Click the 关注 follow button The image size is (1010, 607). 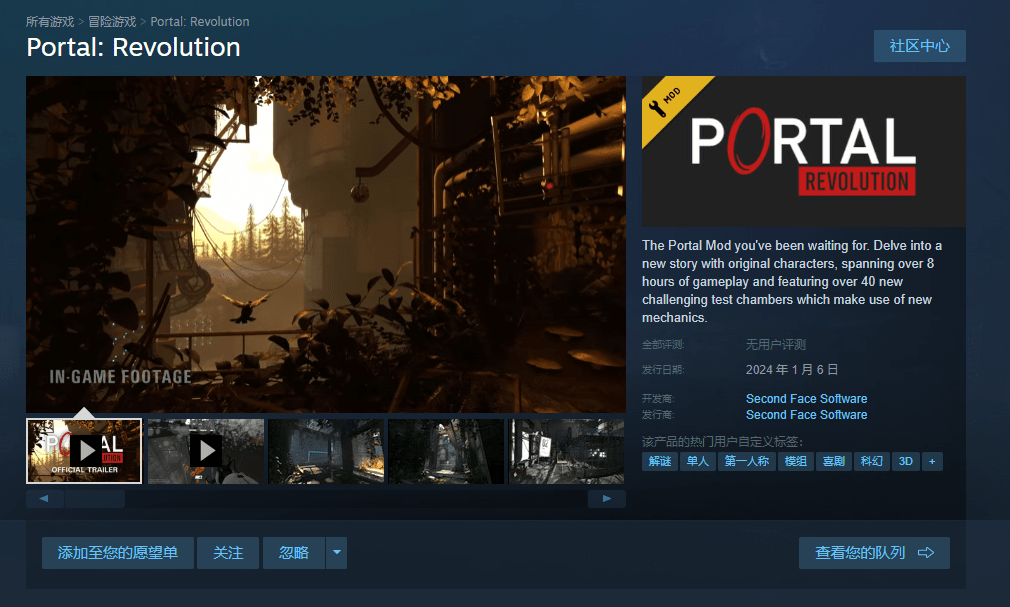tap(228, 553)
